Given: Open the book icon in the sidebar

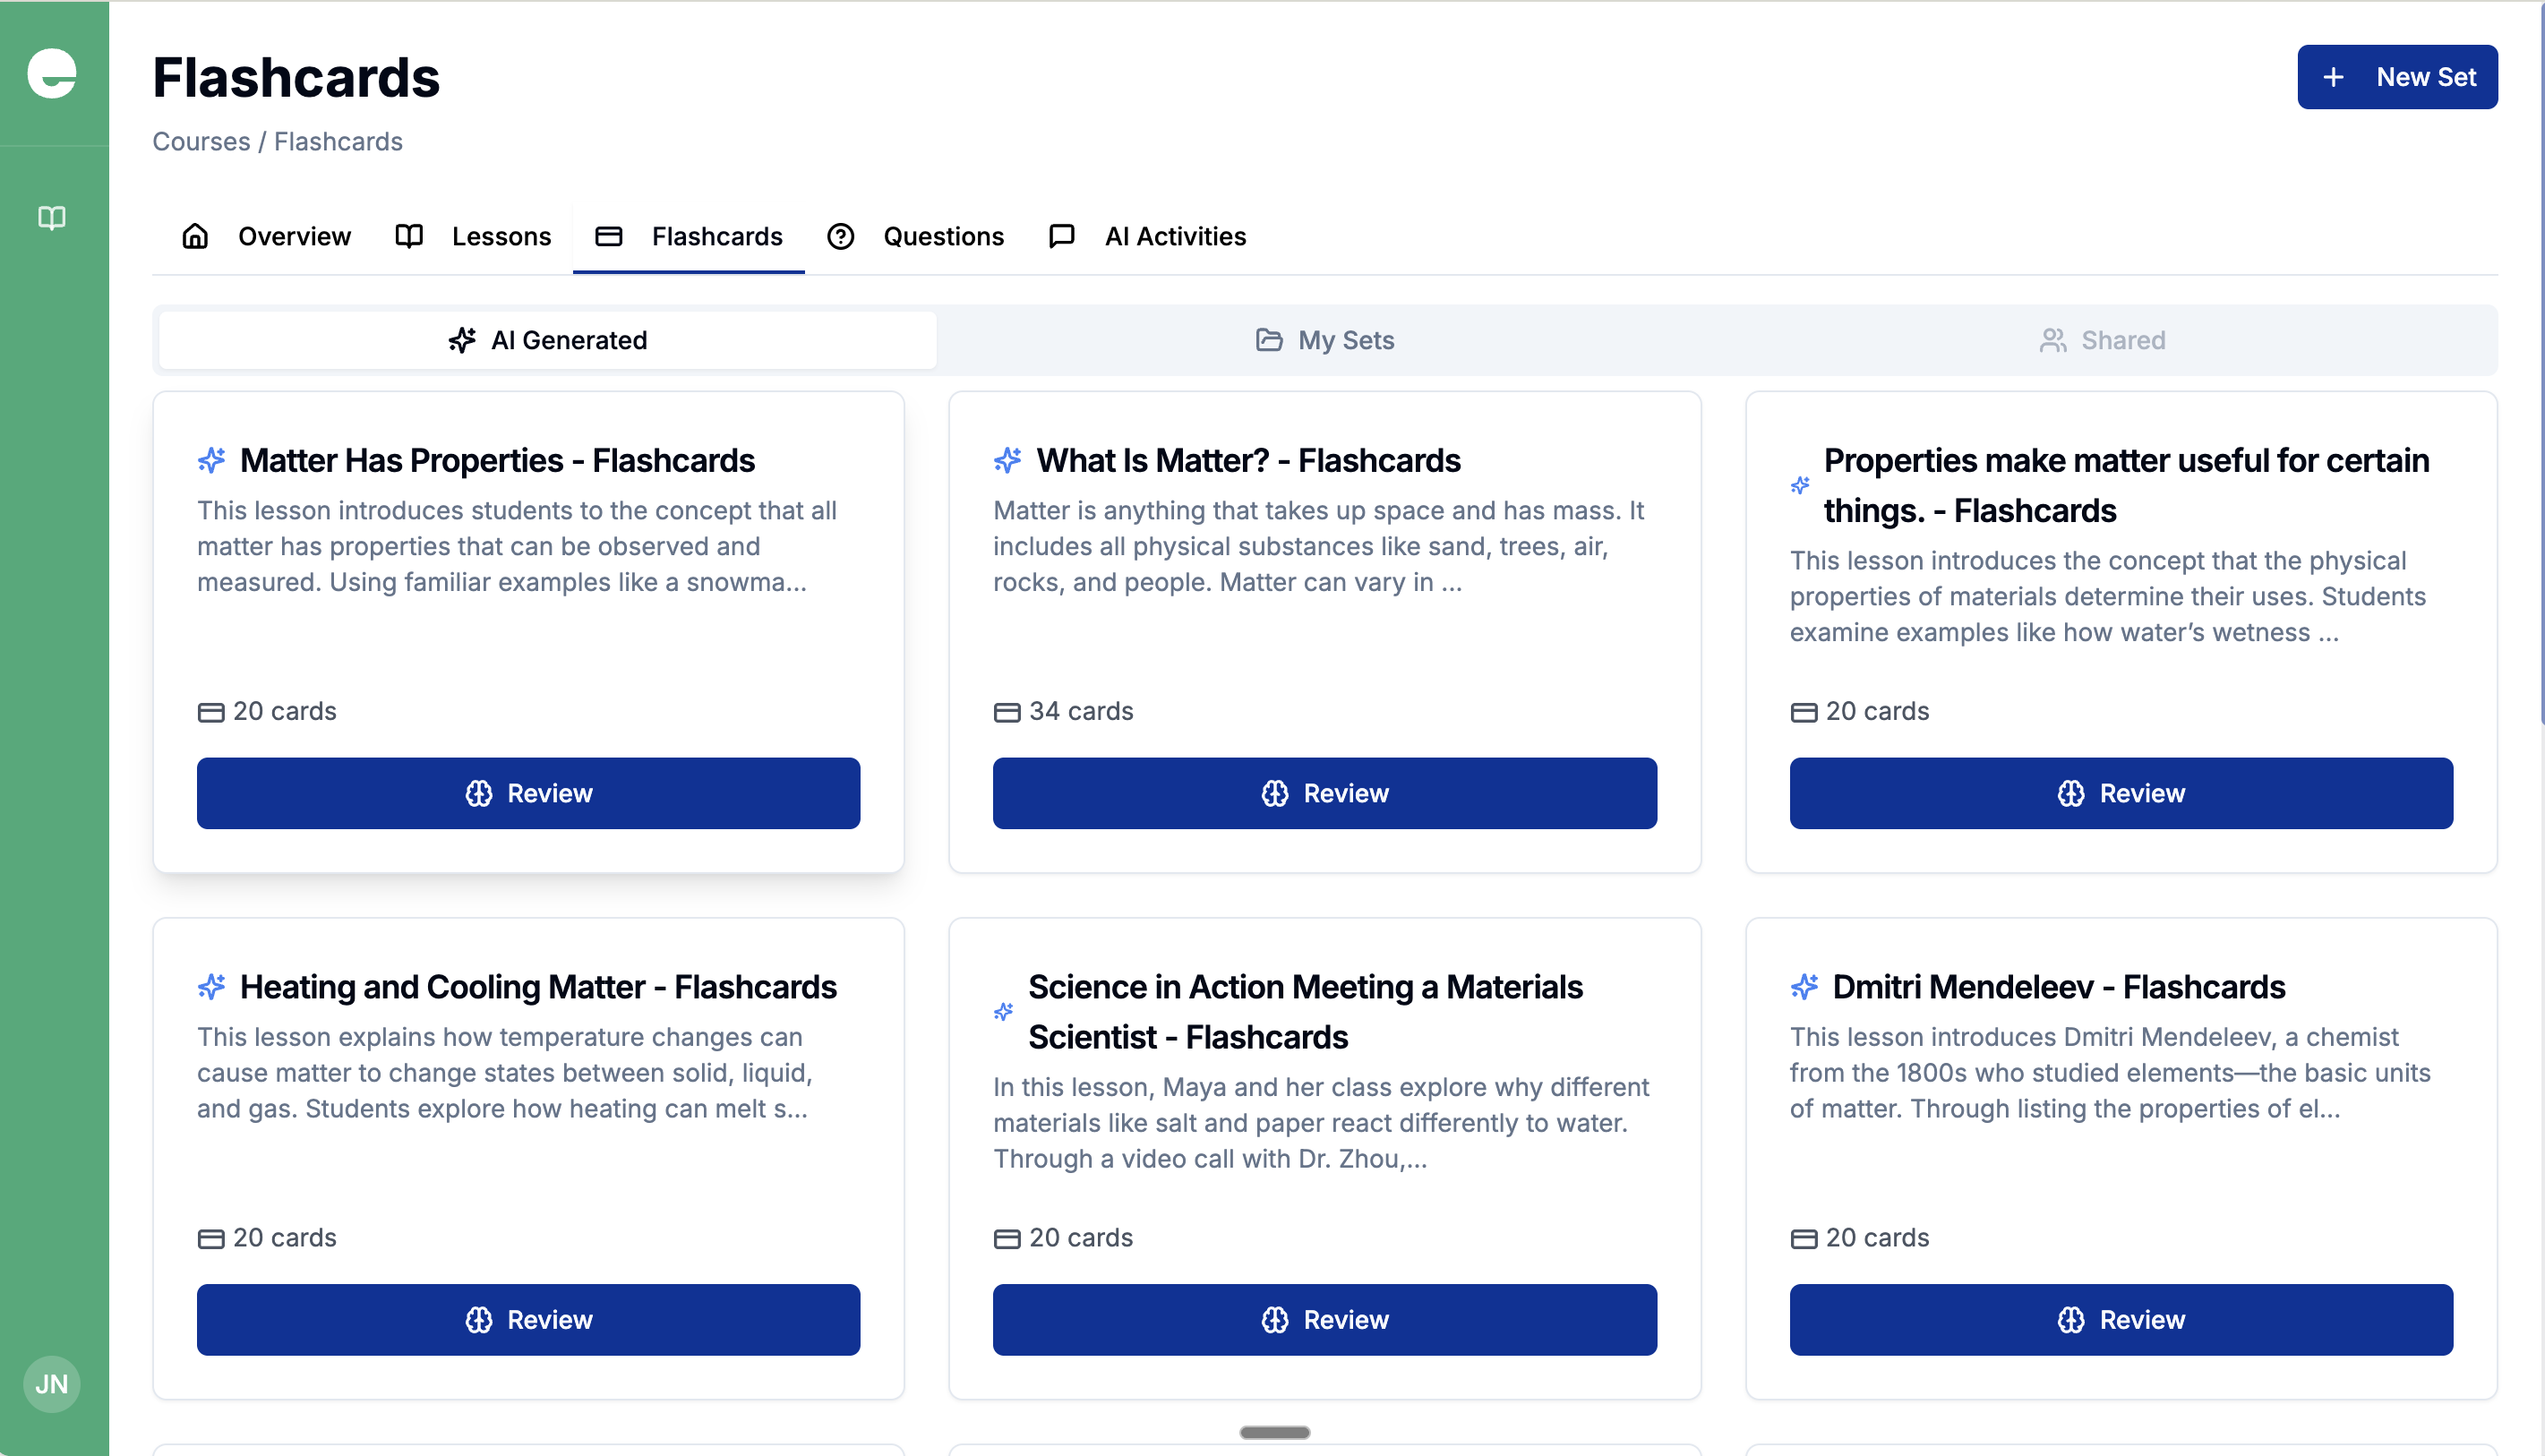Looking at the screenshot, I should (52, 218).
